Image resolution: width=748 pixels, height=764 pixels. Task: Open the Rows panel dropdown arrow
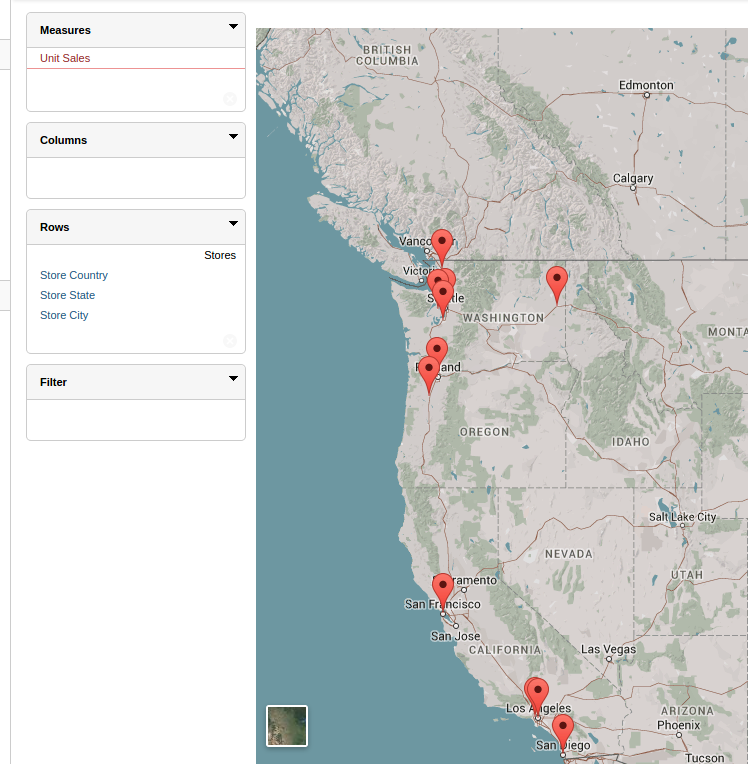coord(233,224)
